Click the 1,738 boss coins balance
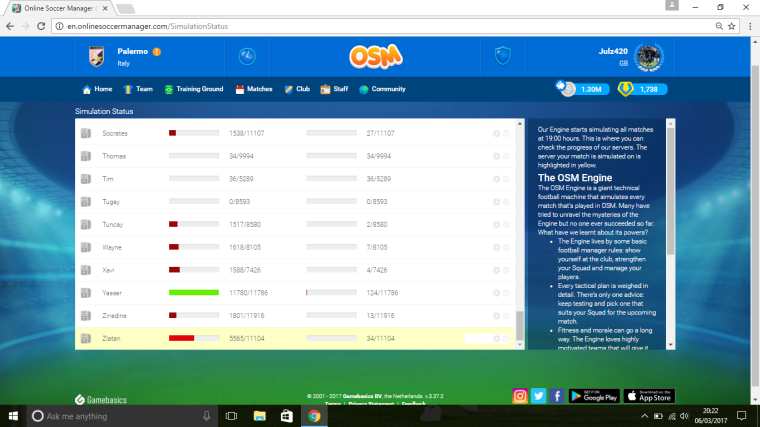The width and height of the screenshot is (760, 427). point(642,89)
